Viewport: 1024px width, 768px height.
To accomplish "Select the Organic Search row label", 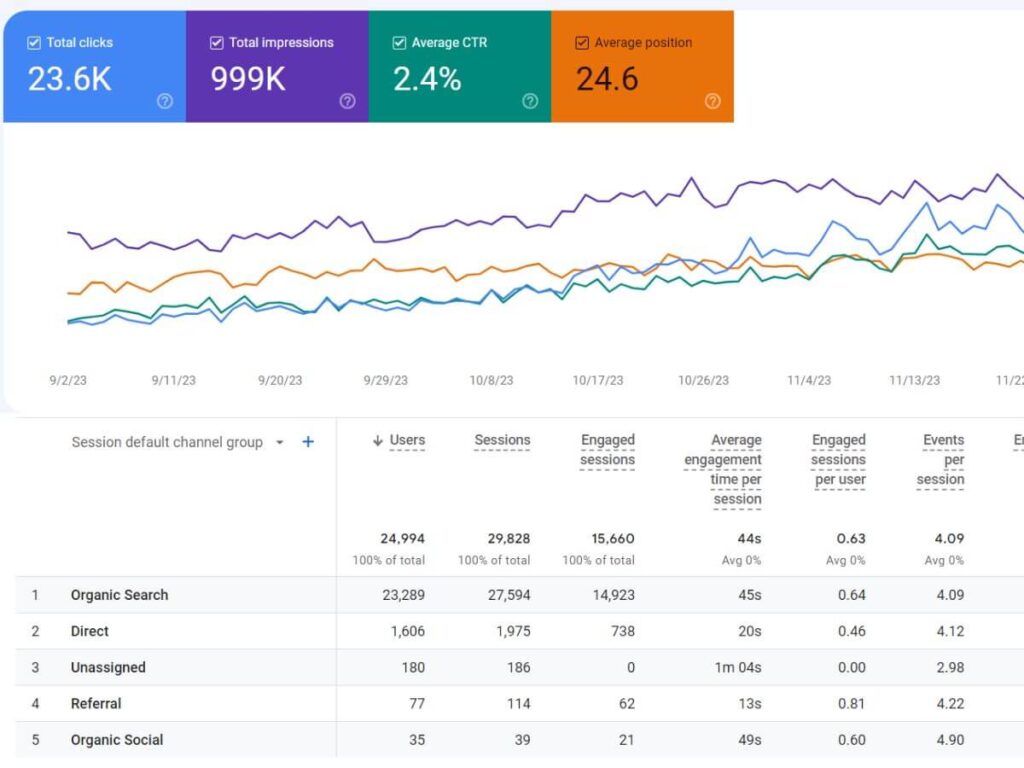I will click(120, 595).
